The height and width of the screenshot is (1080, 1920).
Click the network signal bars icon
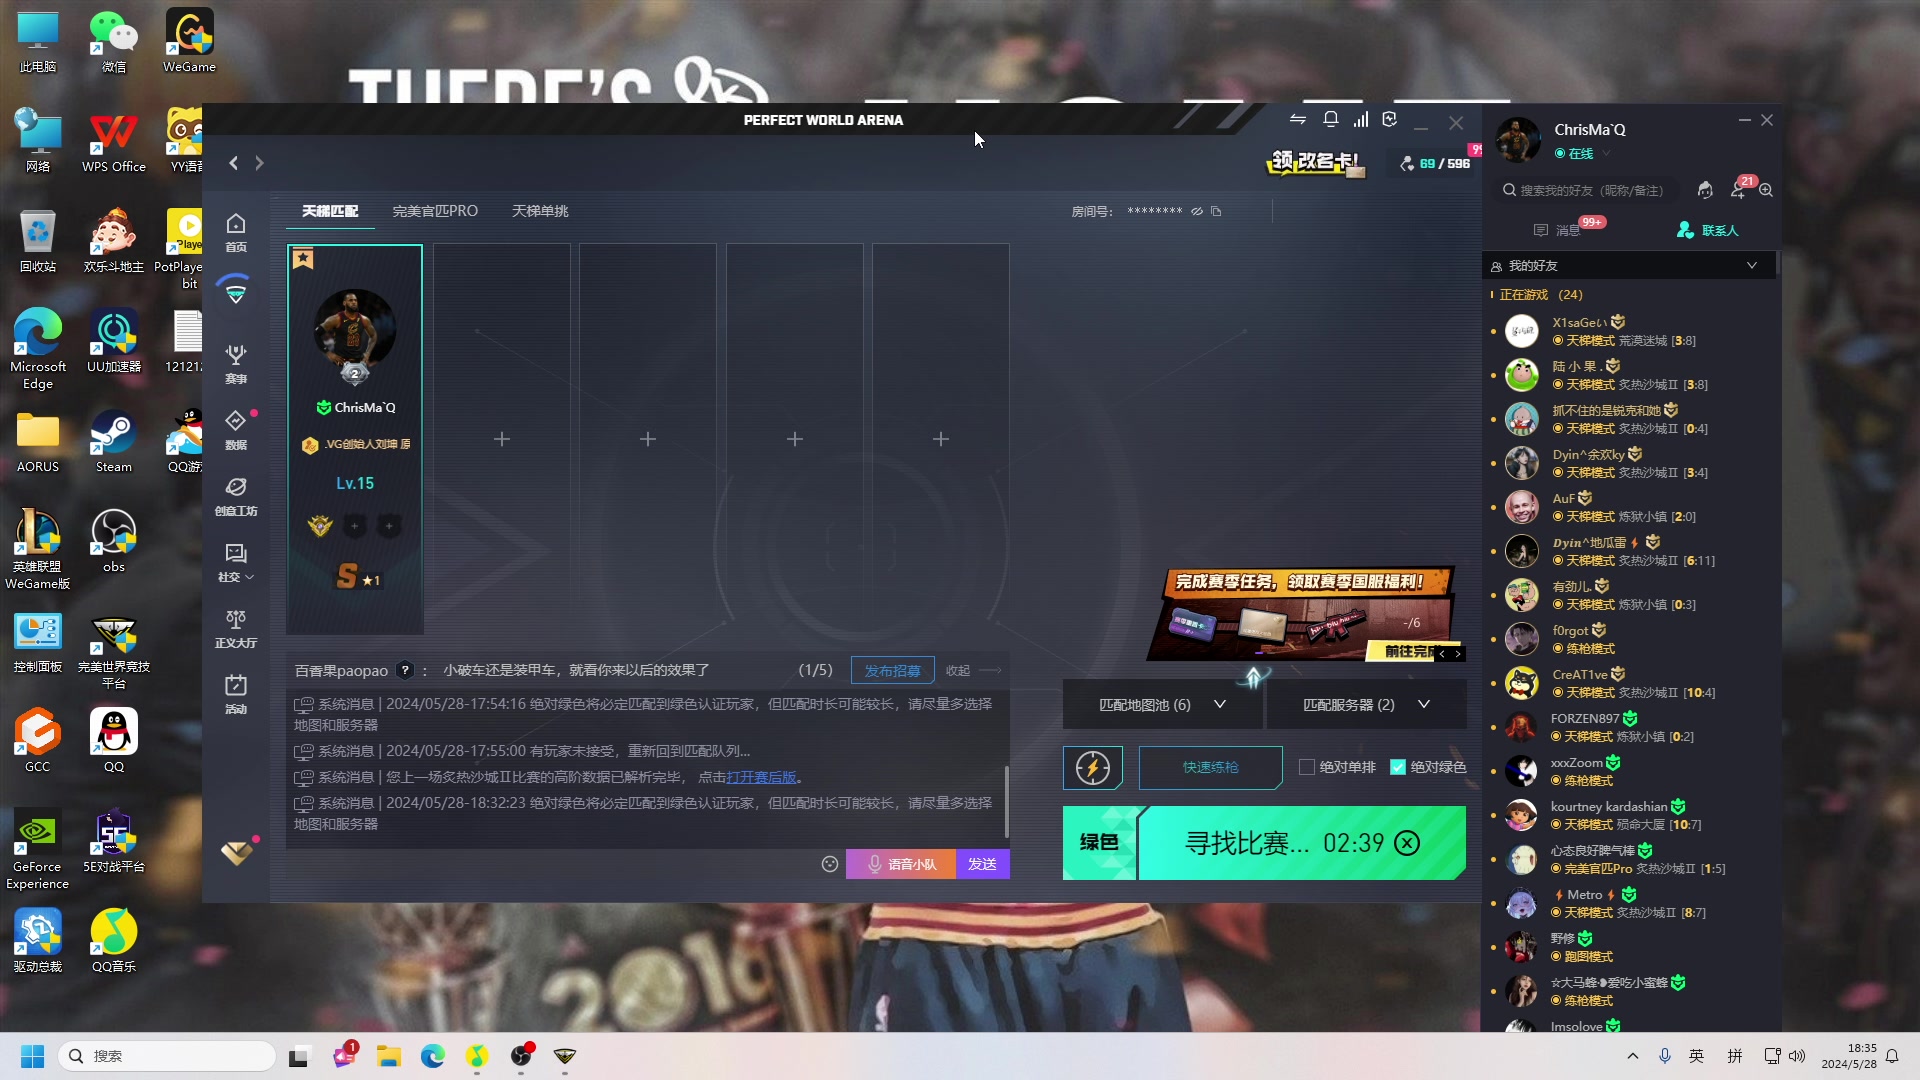[1361, 119]
